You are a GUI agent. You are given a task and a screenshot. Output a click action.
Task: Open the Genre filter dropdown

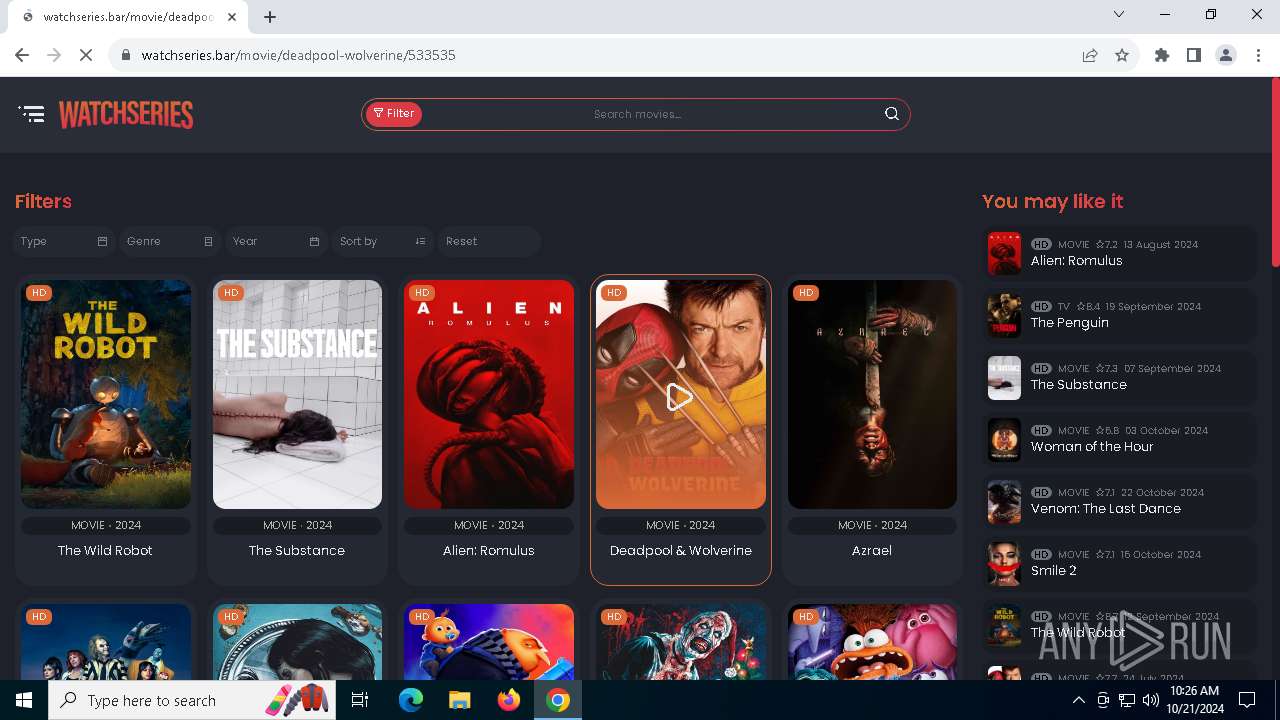170,241
